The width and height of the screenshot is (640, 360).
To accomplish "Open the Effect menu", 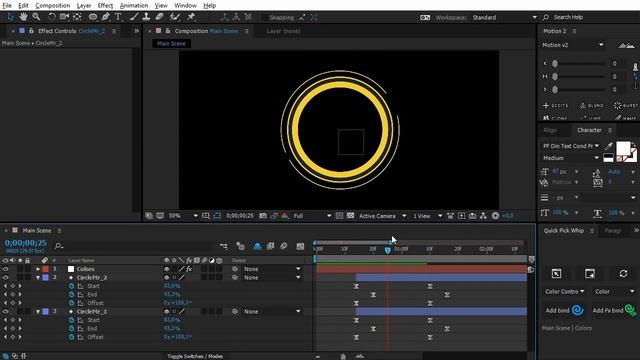I will [105, 5].
